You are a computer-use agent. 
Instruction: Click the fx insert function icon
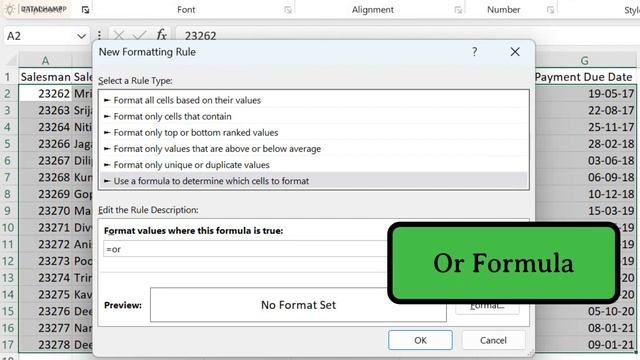[161, 35]
